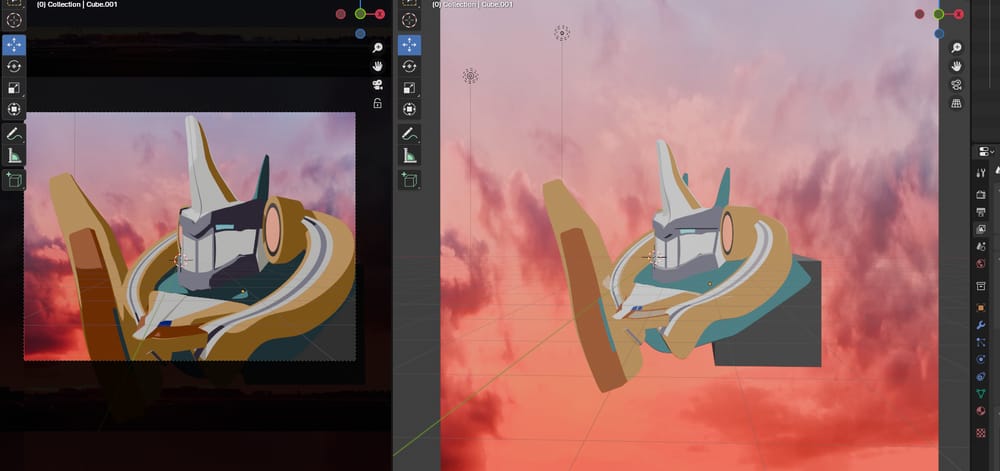Select the Cursor tool in left viewport
The width and height of the screenshot is (1000, 471).
click(14, 20)
